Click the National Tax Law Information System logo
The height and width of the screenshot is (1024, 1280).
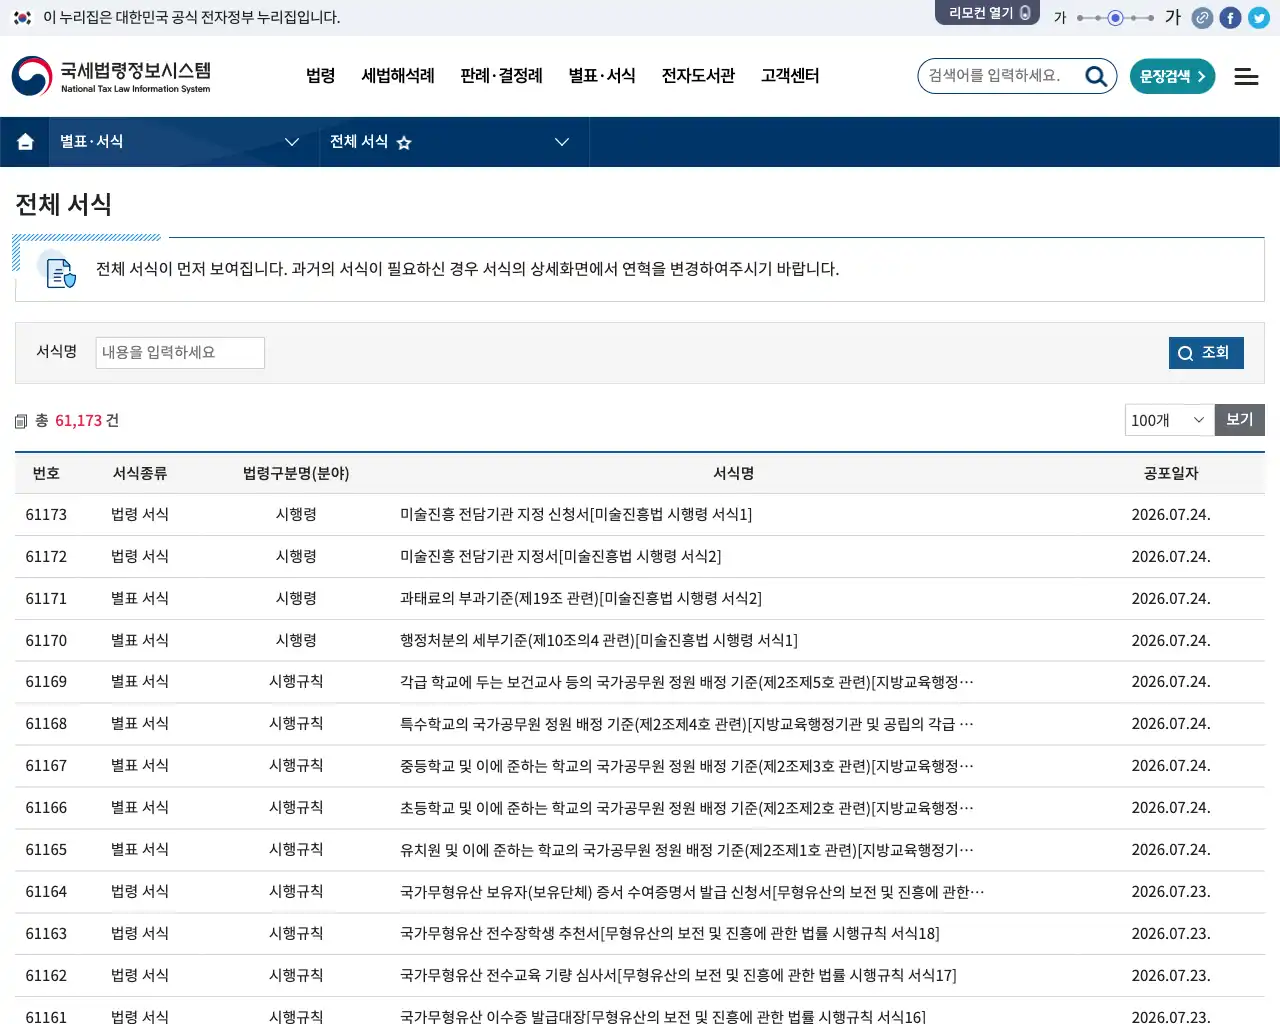tap(112, 76)
